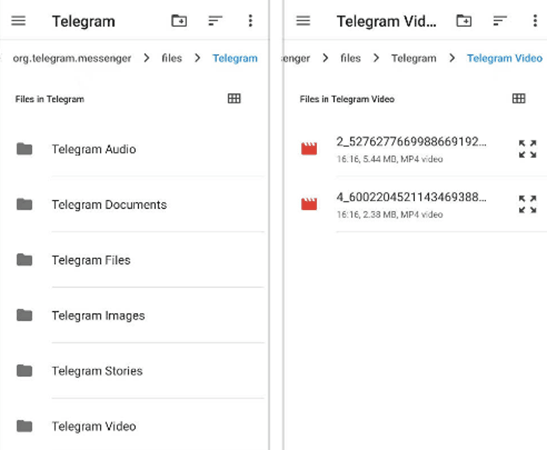Click the 2.38 MB MP4 video details
547x450 pixels.
tap(390, 215)
